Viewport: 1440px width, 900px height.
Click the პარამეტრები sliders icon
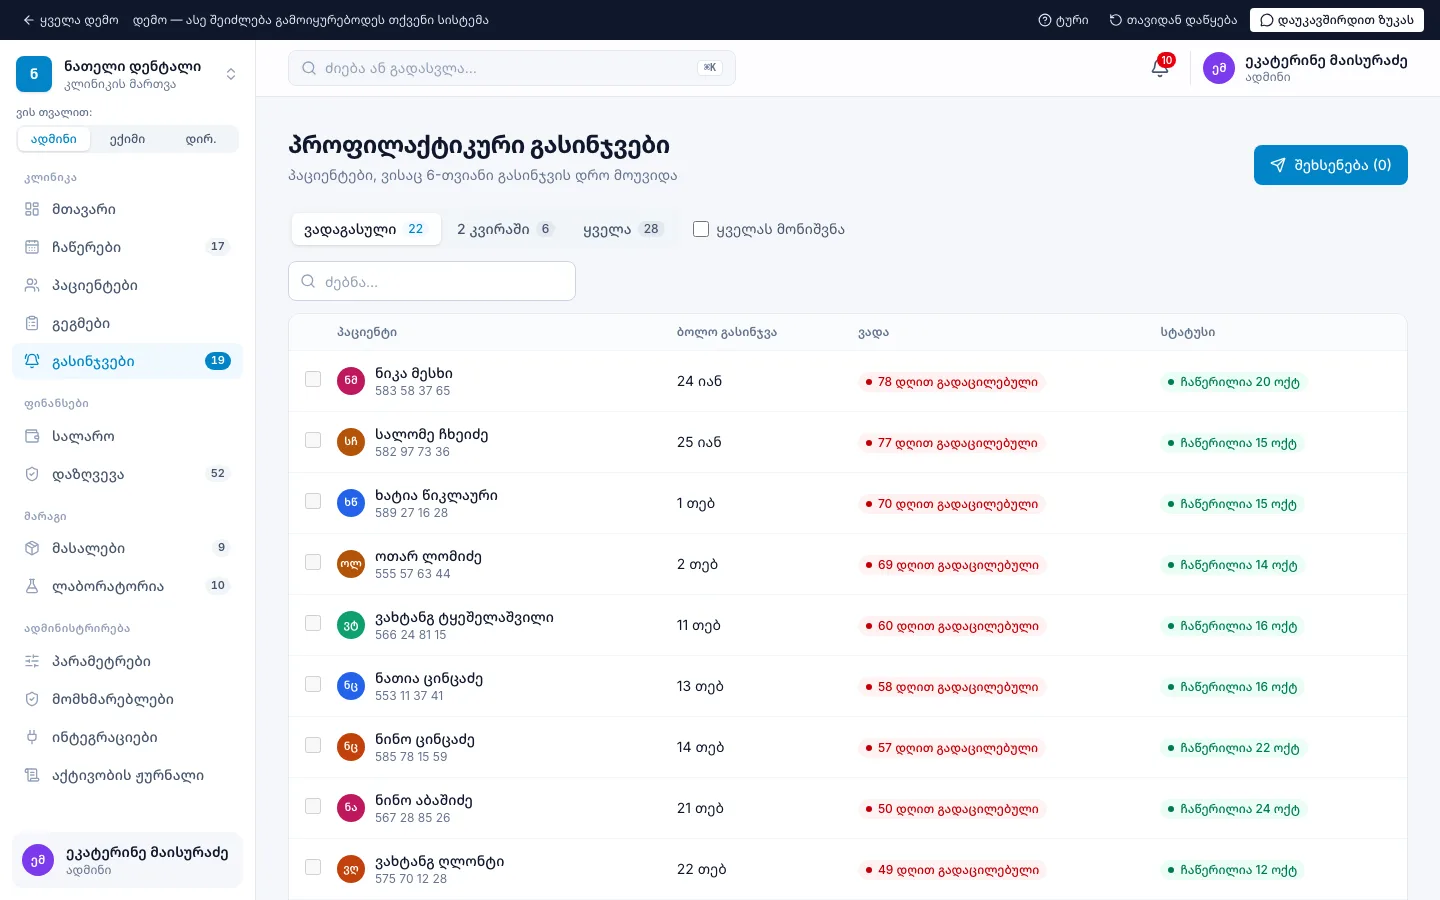tap(32, 661)
